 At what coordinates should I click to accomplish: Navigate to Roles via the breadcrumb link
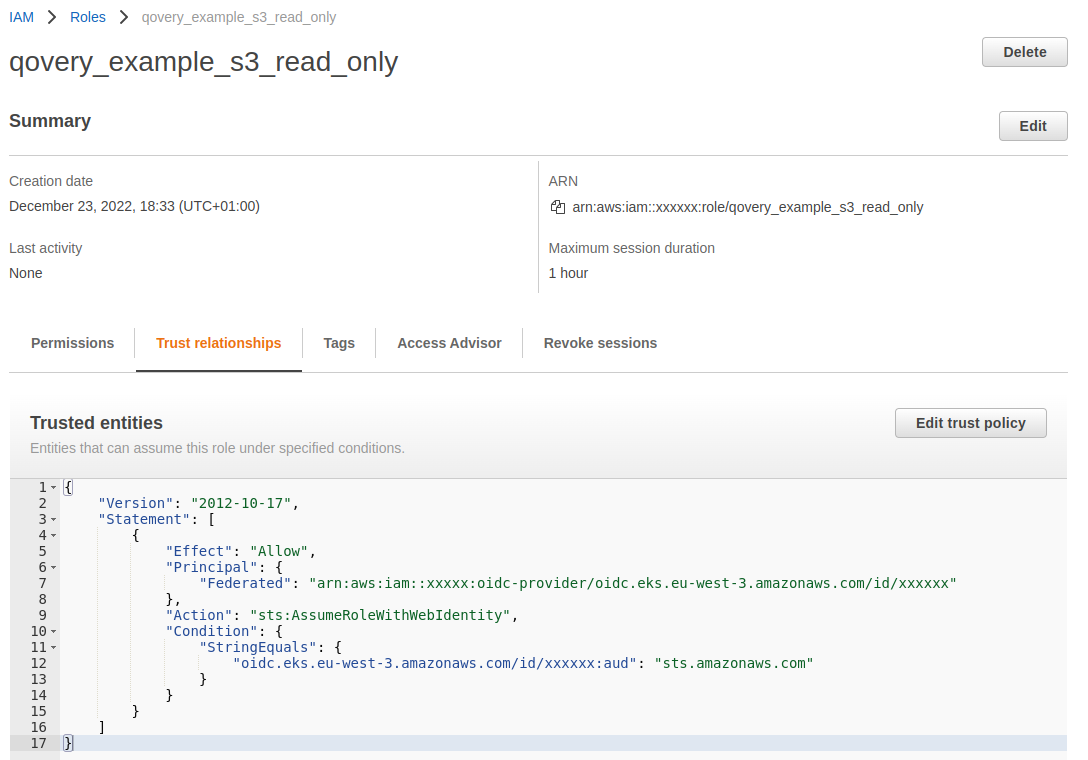(x=87, y=17)
